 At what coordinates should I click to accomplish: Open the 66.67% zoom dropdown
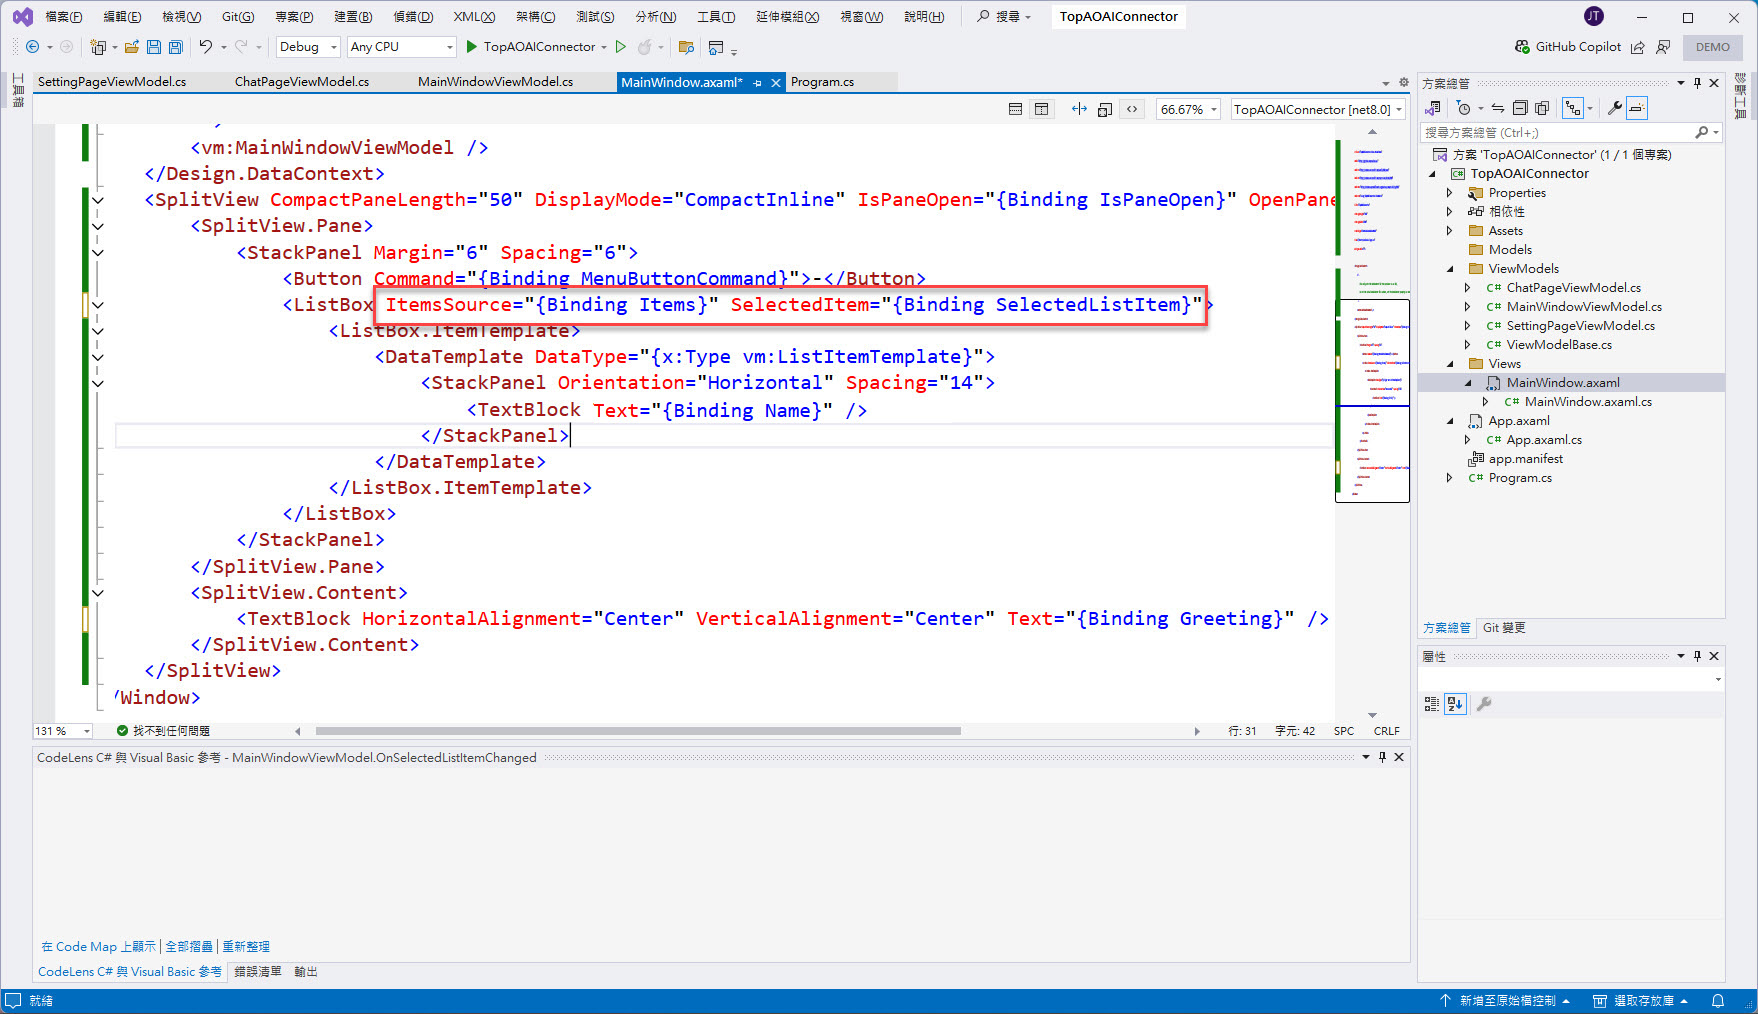coord(1188,109)
